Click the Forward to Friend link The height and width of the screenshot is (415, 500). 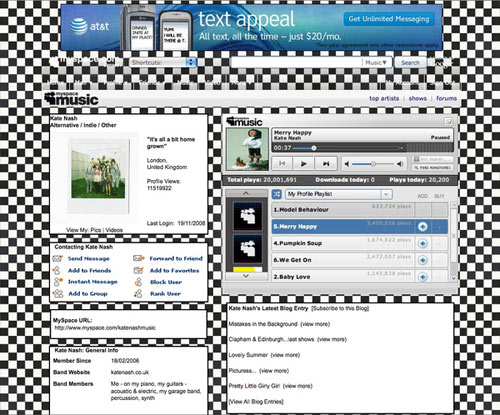[176, 258]
